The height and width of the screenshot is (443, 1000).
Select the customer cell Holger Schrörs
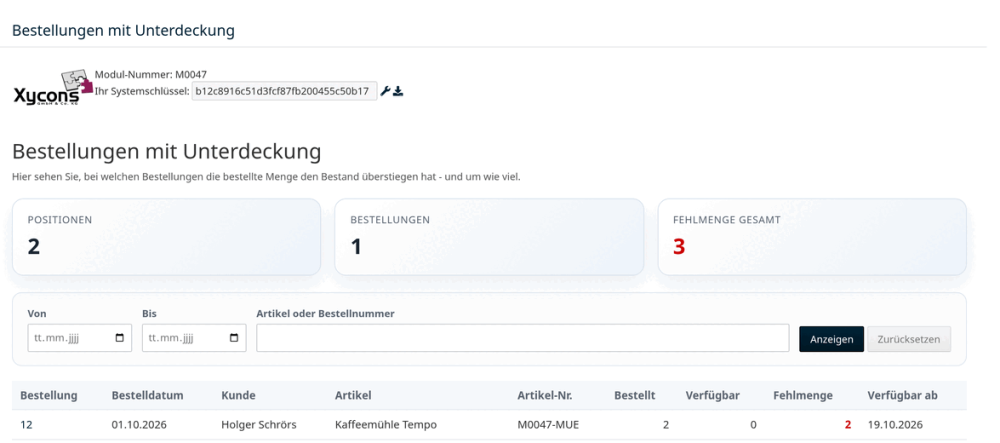[x=259, y=425]
